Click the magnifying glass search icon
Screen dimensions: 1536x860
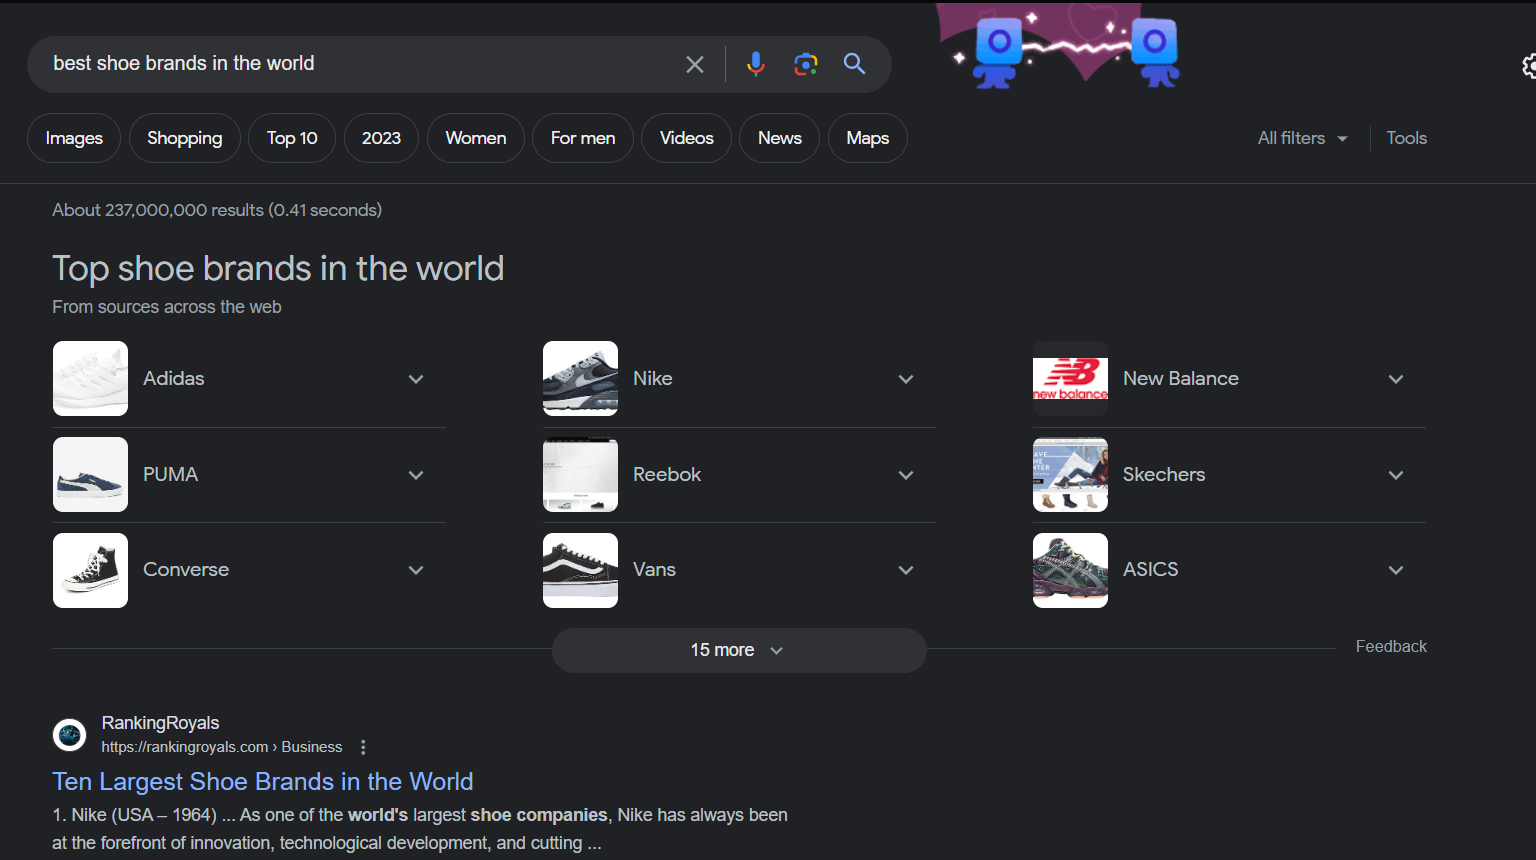point(855,65)
